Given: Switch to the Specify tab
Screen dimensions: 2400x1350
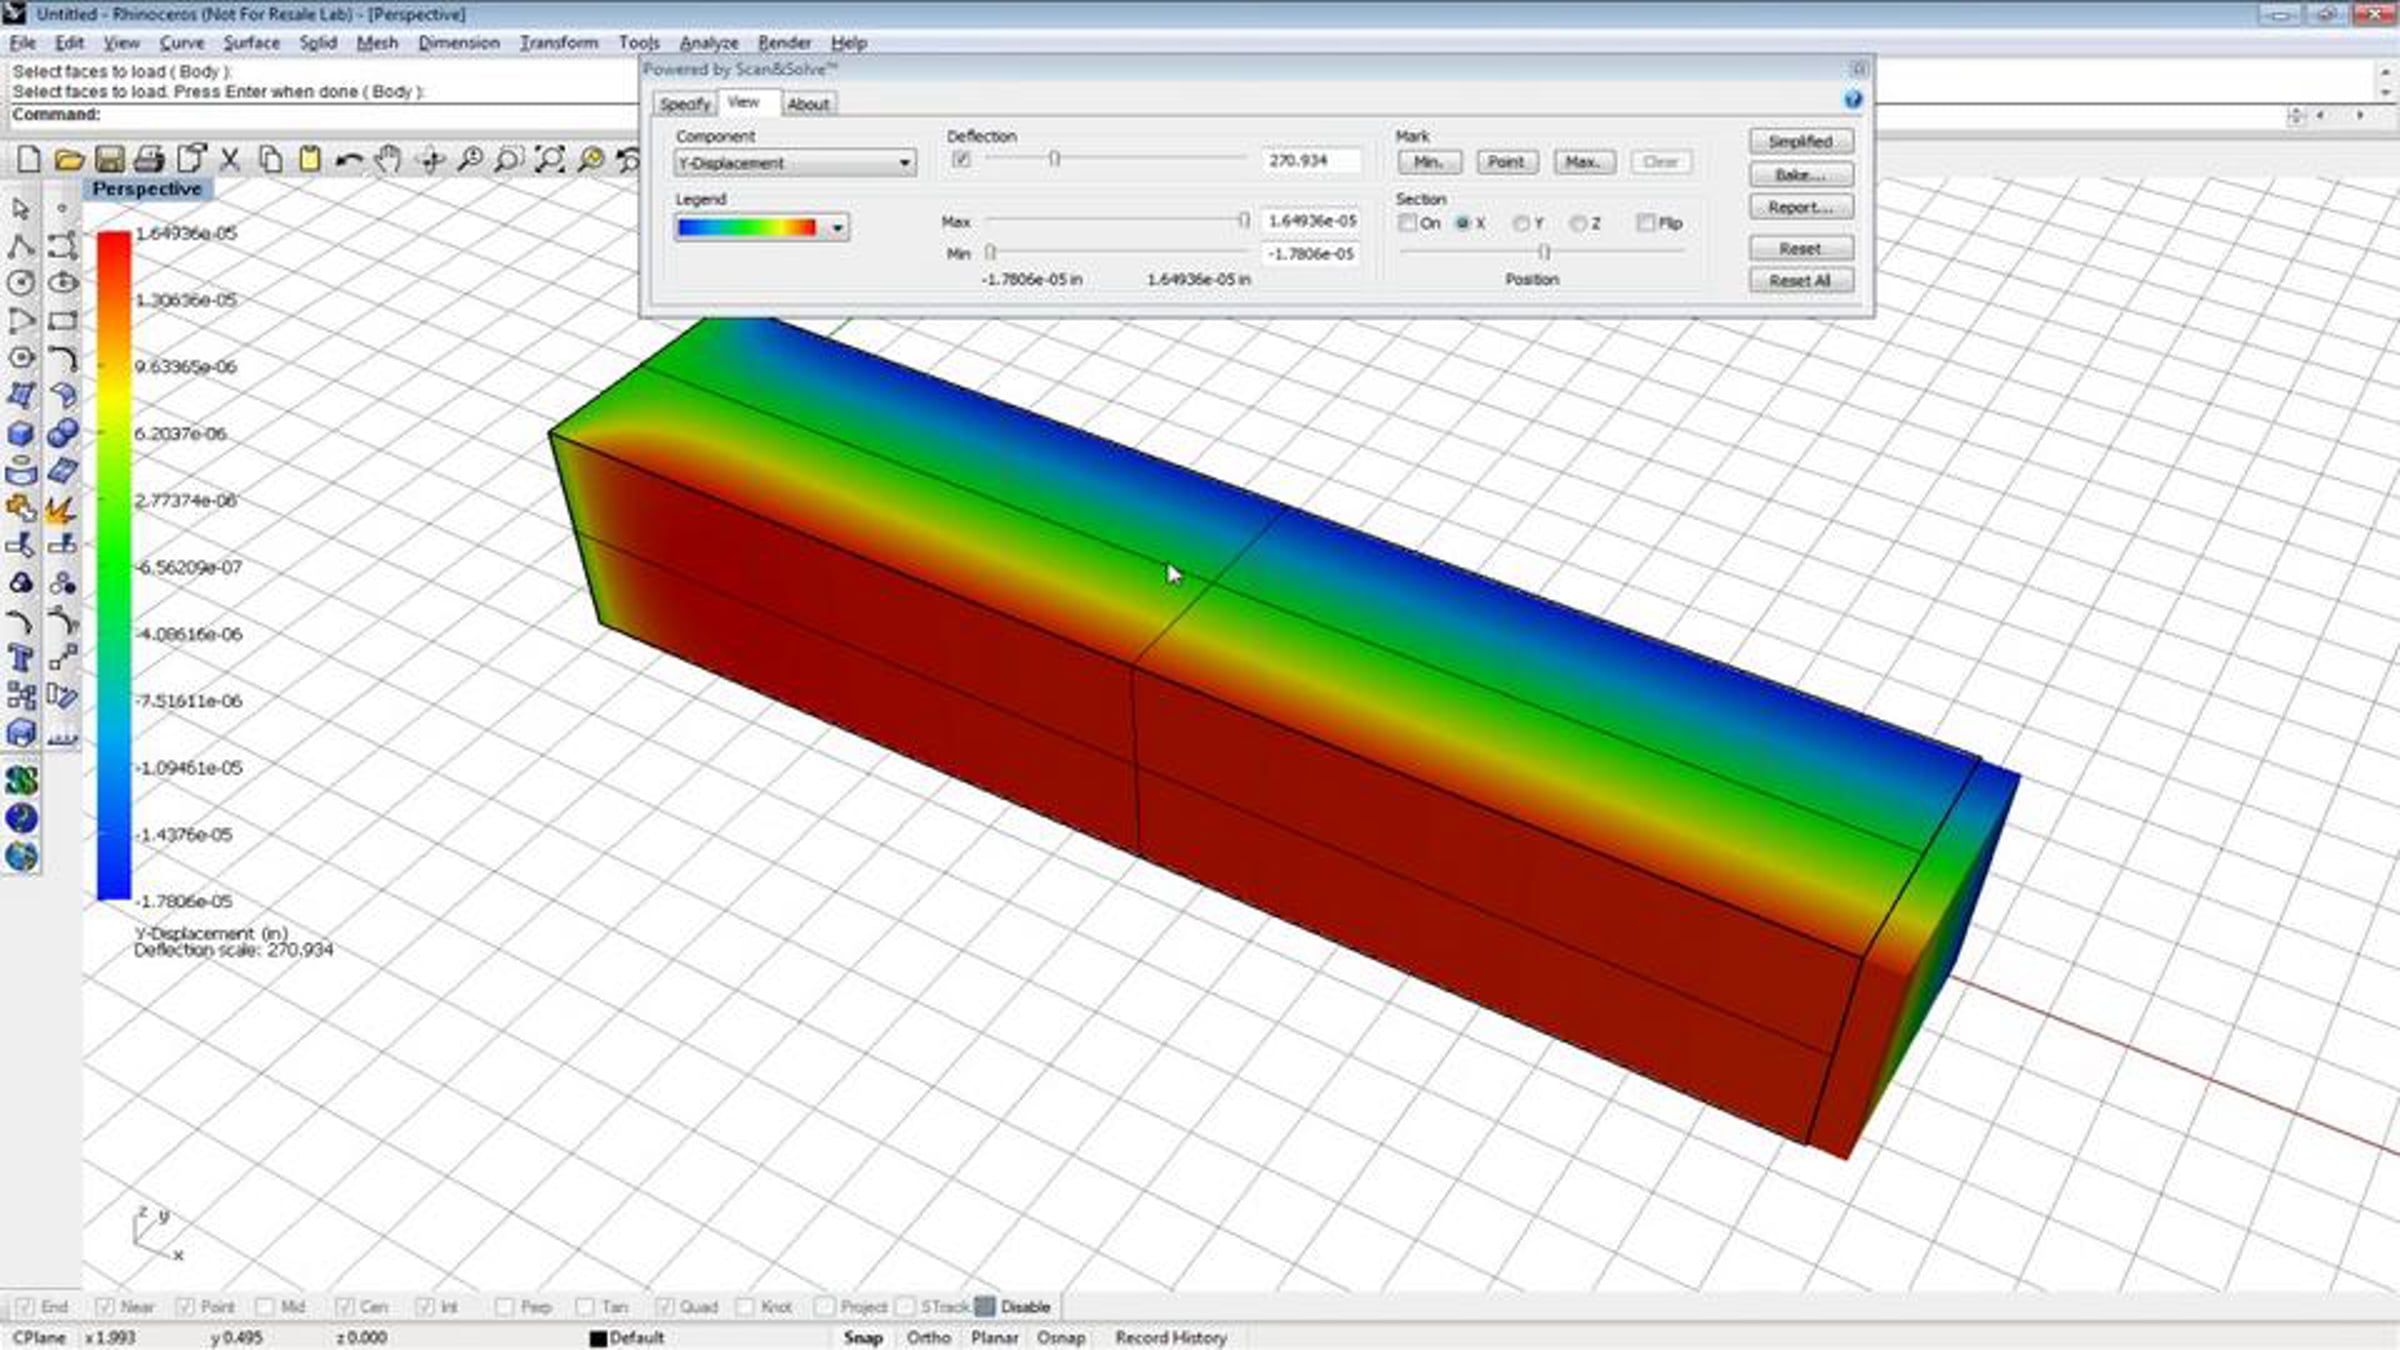Looking at the screenshot, I should (685, 104).
